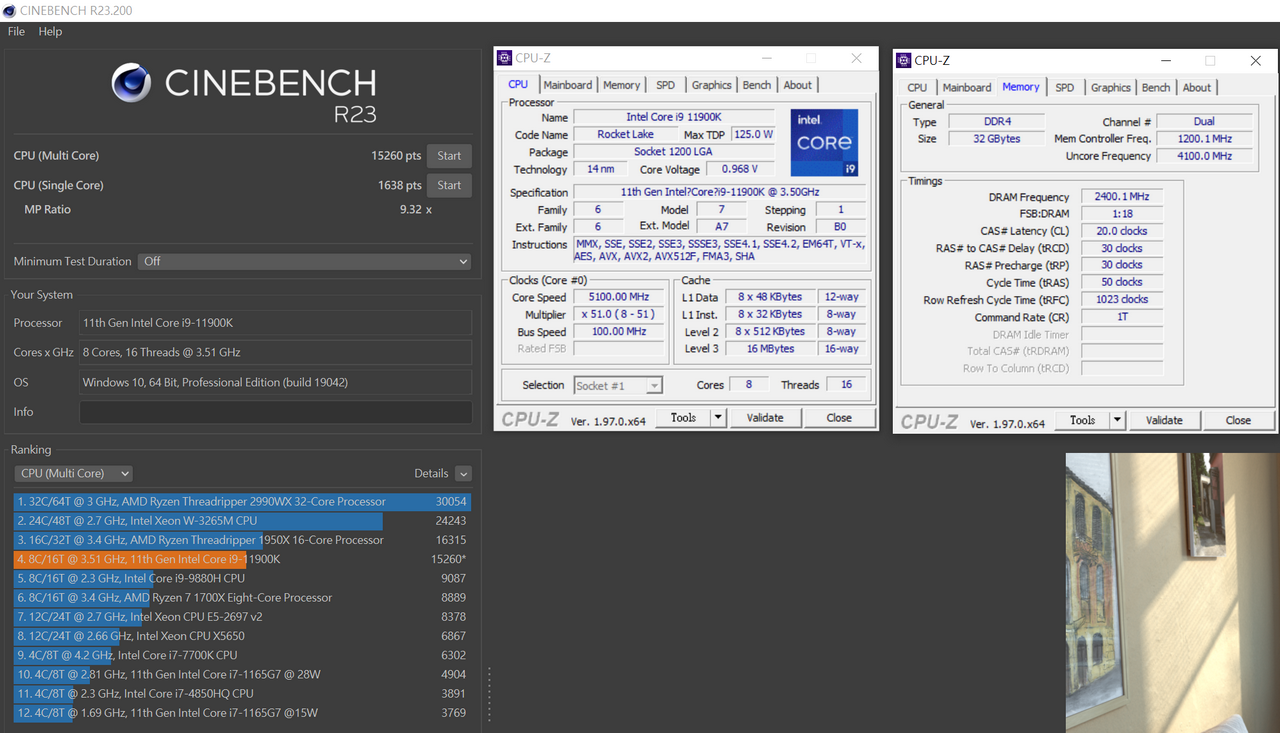Select Threadripper 1950X ranking row
The image size is (1280, 733).
coord(242,540)
